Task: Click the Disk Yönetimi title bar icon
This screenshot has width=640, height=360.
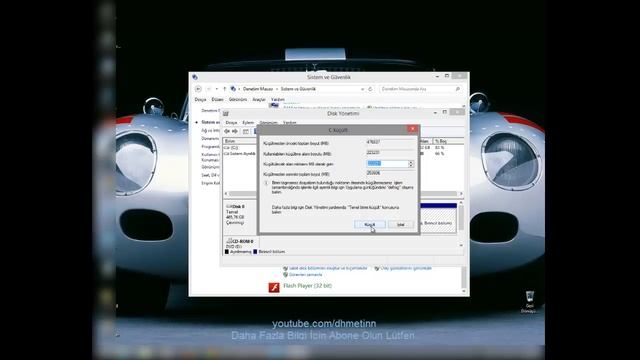Action: click(x=226, y=113)
